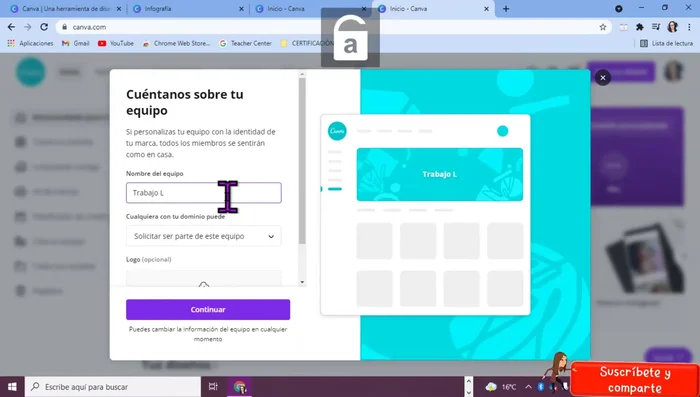700x397 pixels.
Task: Open Windows Task View
Action: (213, 387)
